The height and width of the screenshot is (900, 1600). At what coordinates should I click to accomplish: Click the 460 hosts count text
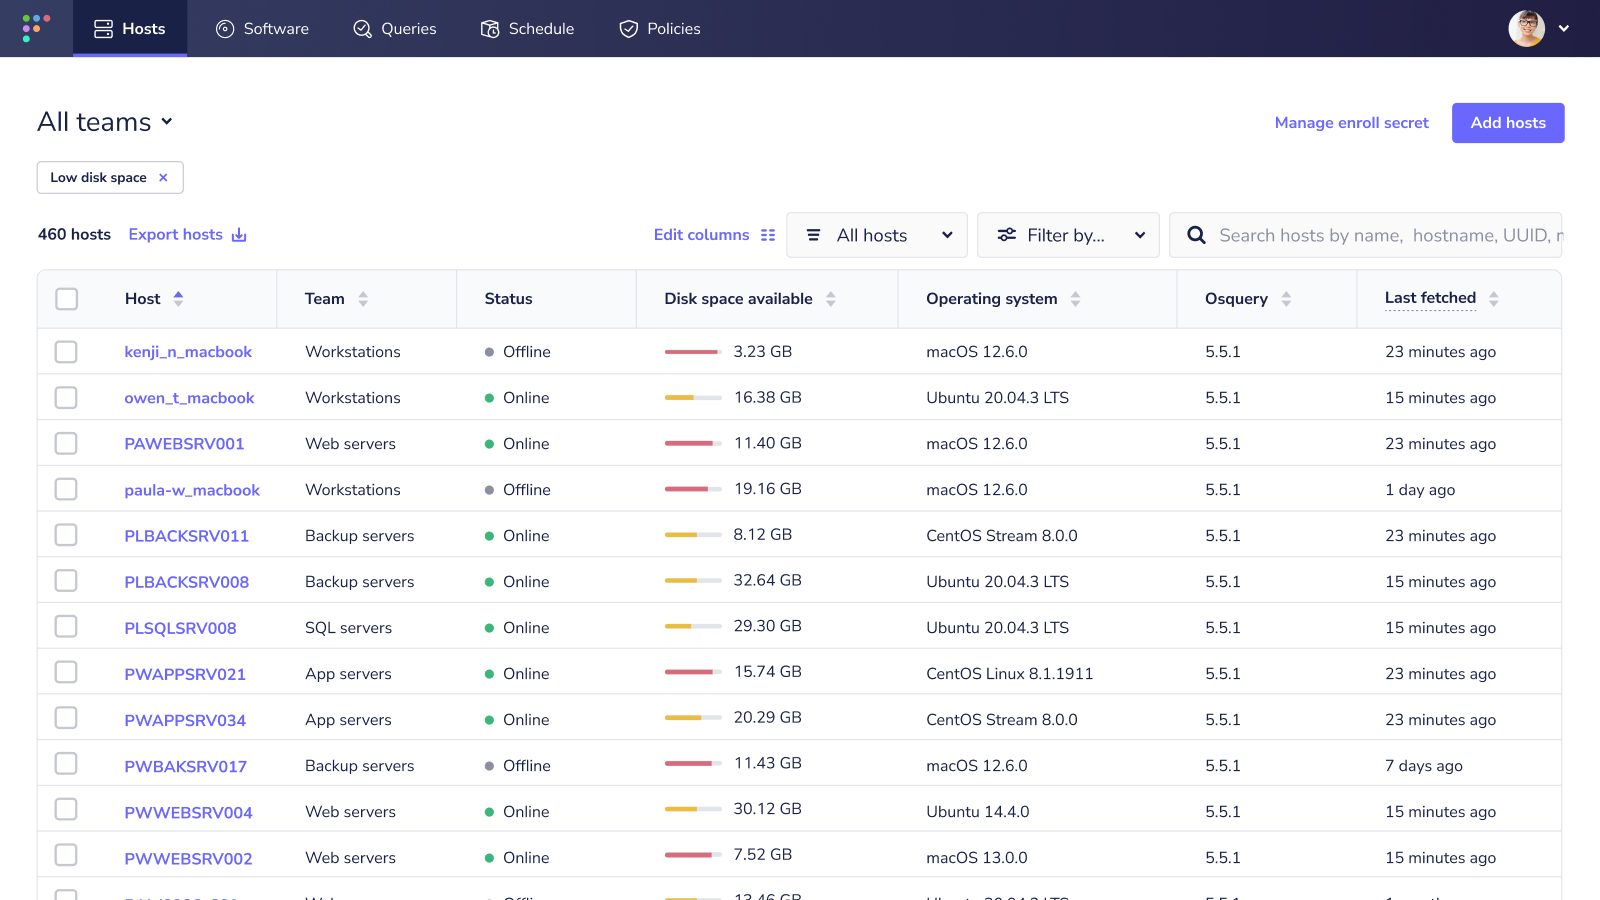coord(74,234)
